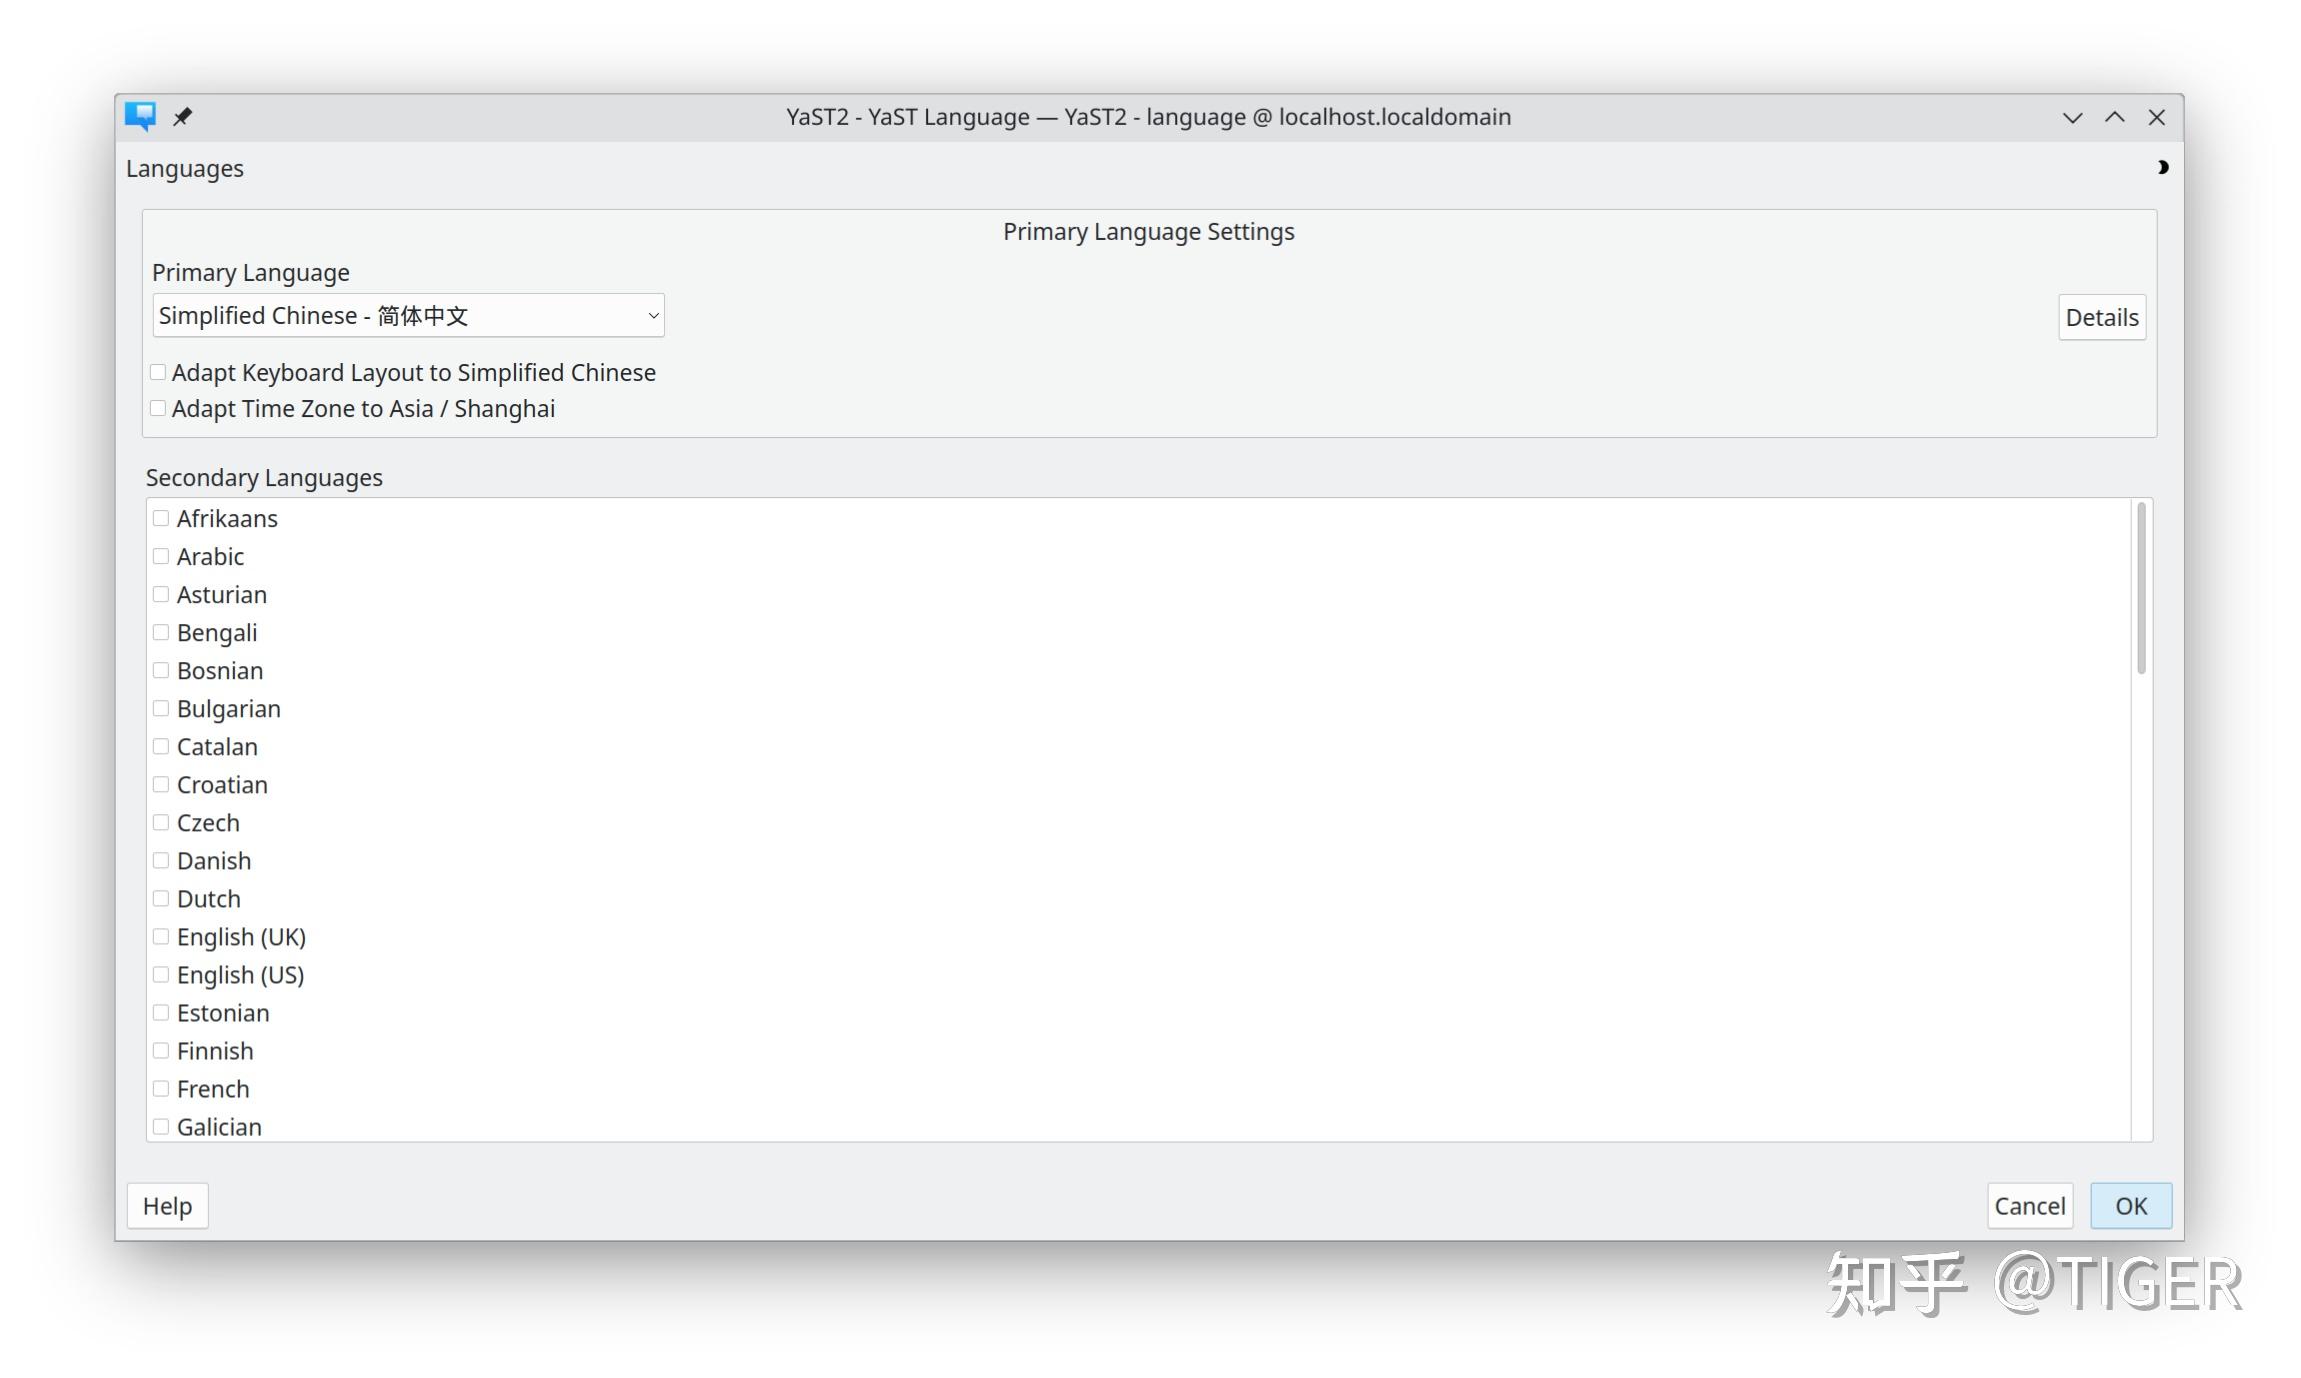Select Estonian from the list
The image size is (2301, 1378).
point(161,1011)
